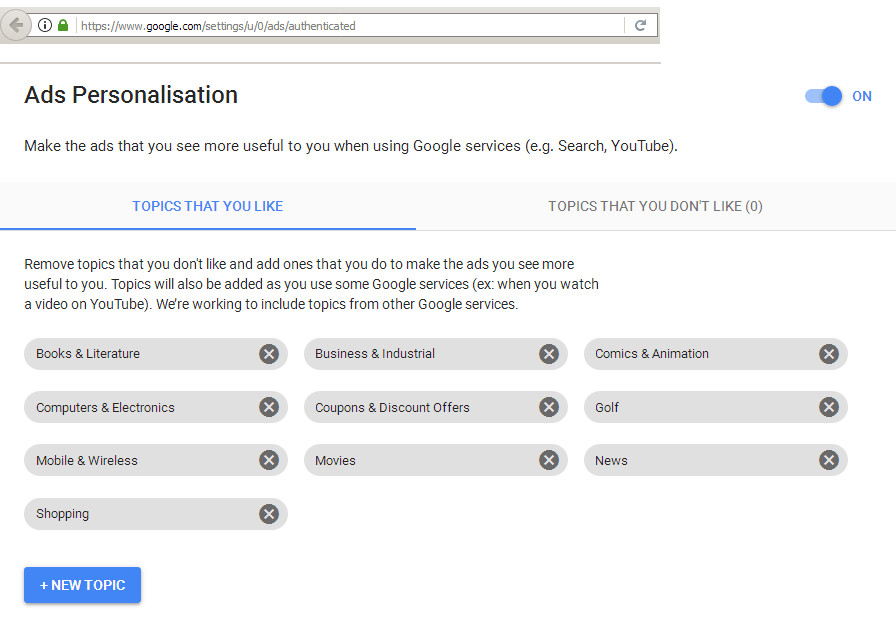Go back using the browser back arrow
The width and height of the screenshot is (896, 620).
tap(15, 25)
